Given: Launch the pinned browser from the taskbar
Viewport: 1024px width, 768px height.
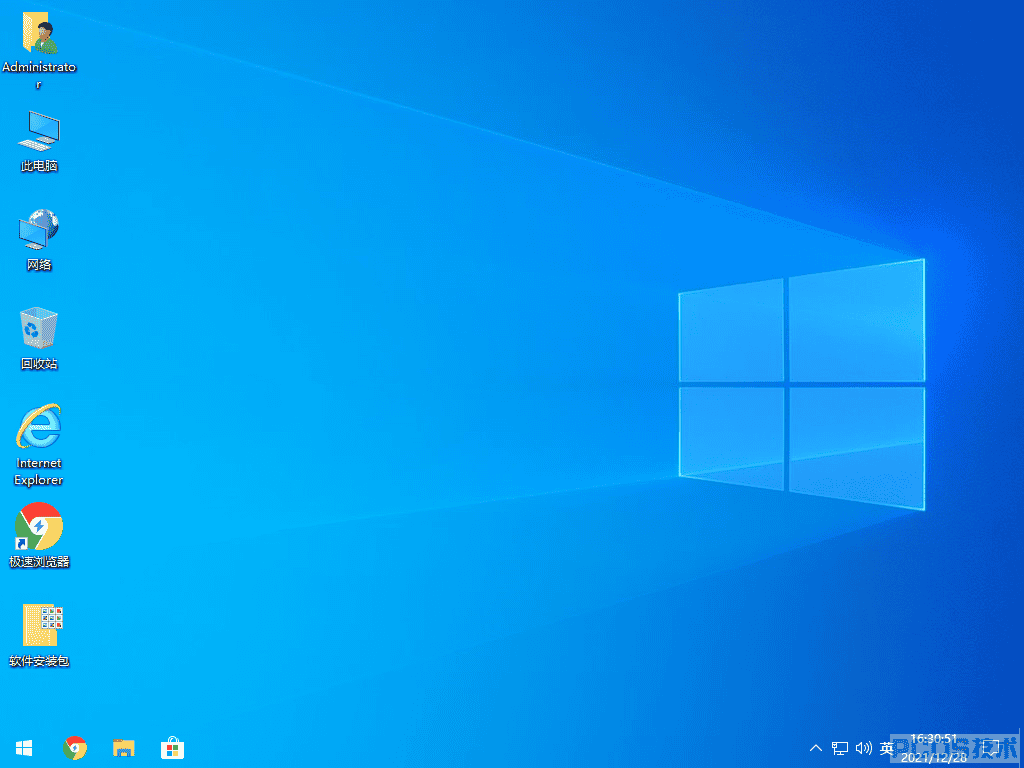Looking at the screenshot, I should click(x=75, y=748).
